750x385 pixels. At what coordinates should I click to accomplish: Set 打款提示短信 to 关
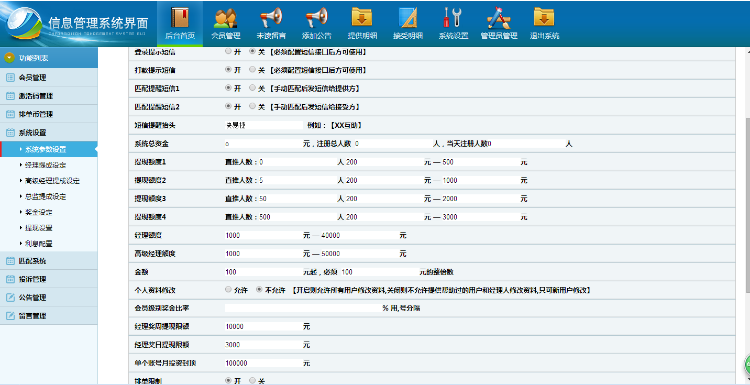(x=253, y=70)
